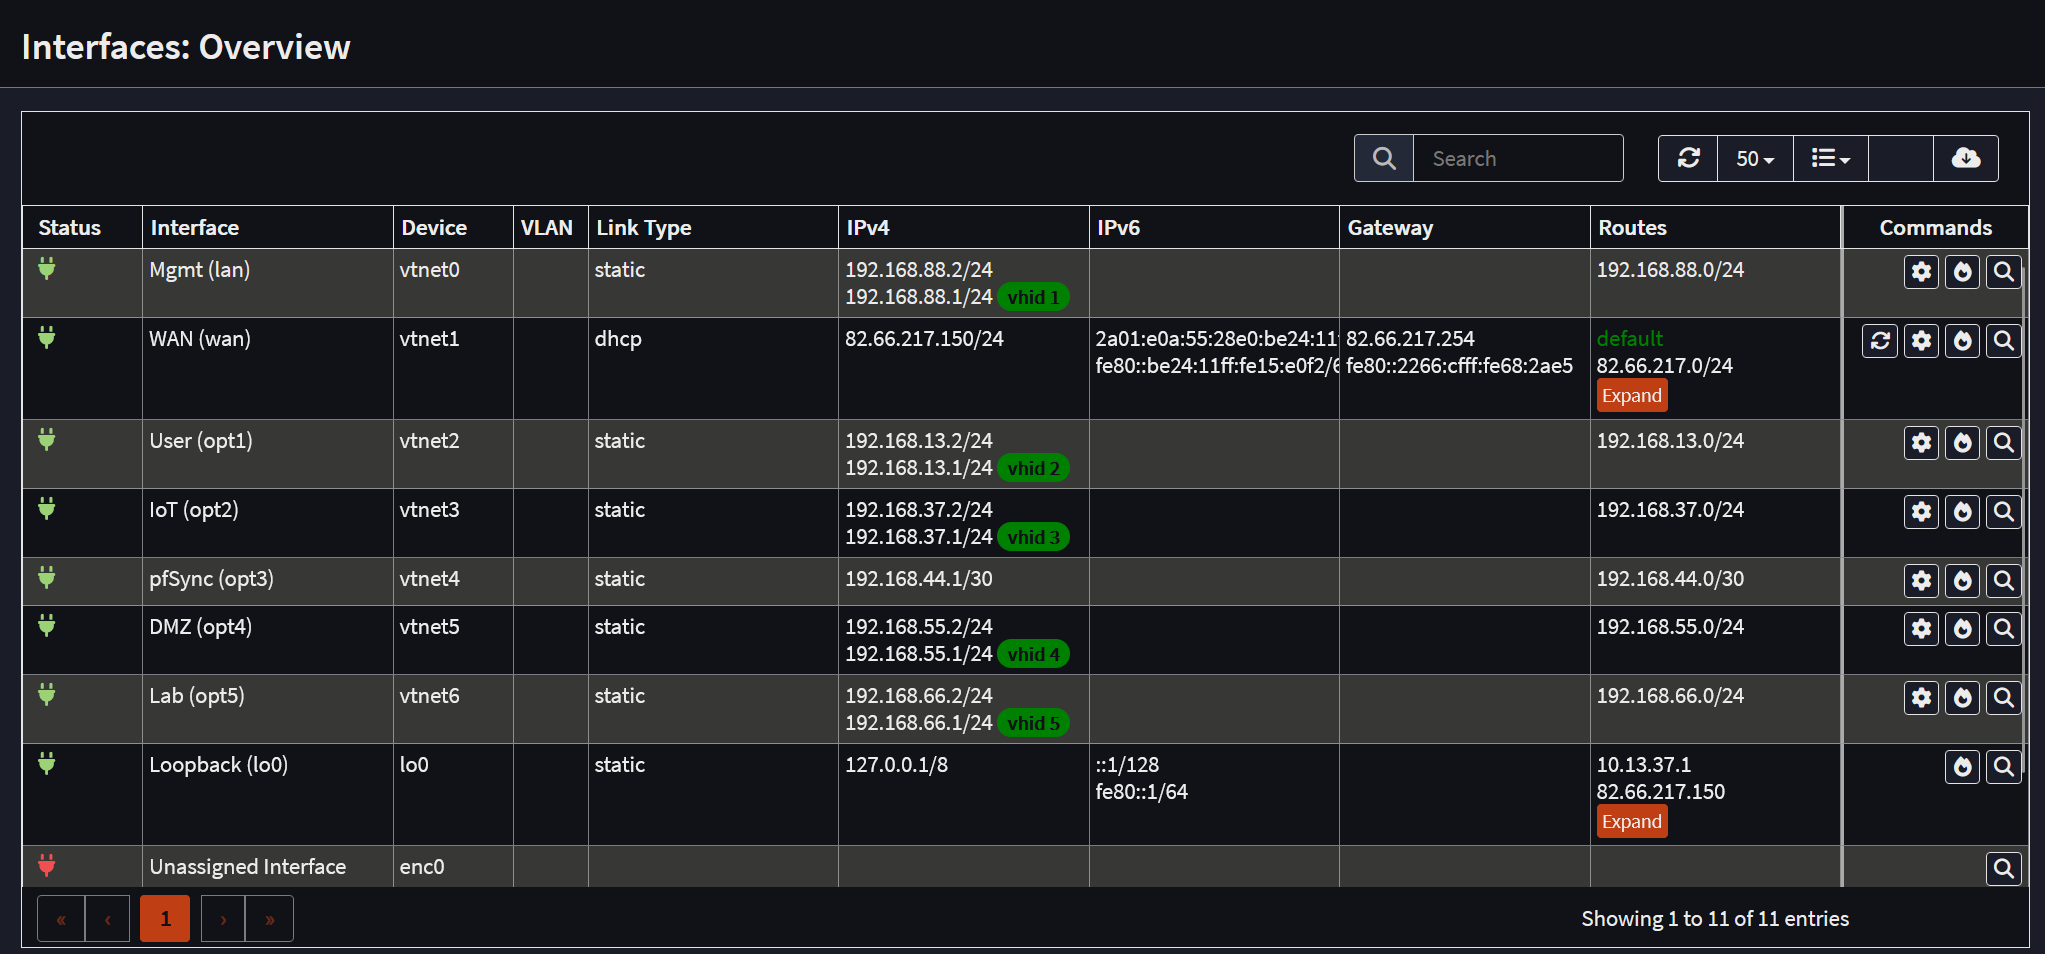View details magnifier for DMZ (opt4) interface
The width and height of the screenshot is (2045, 954).
click(x=2003, y=629)
